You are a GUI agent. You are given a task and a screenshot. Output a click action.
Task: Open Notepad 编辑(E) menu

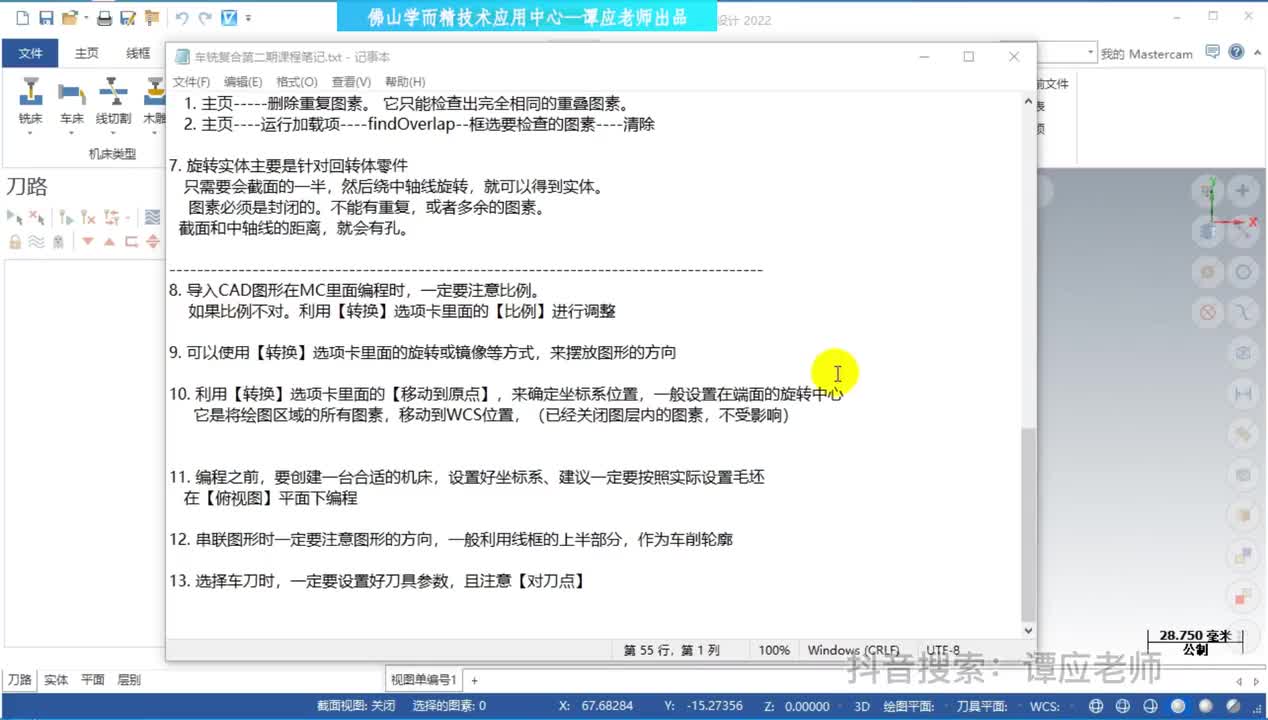tap(243, 82)
